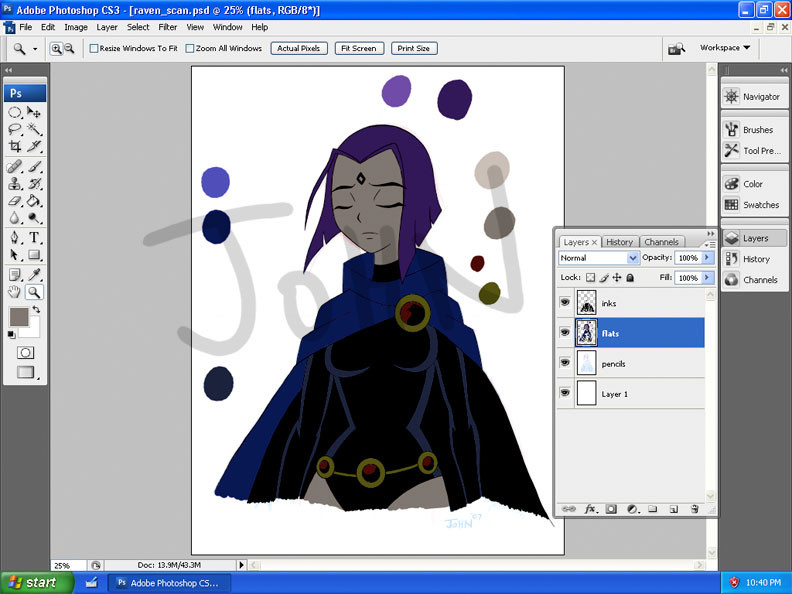
Task: Select the Crop tool
Action: tap(15, 146)
